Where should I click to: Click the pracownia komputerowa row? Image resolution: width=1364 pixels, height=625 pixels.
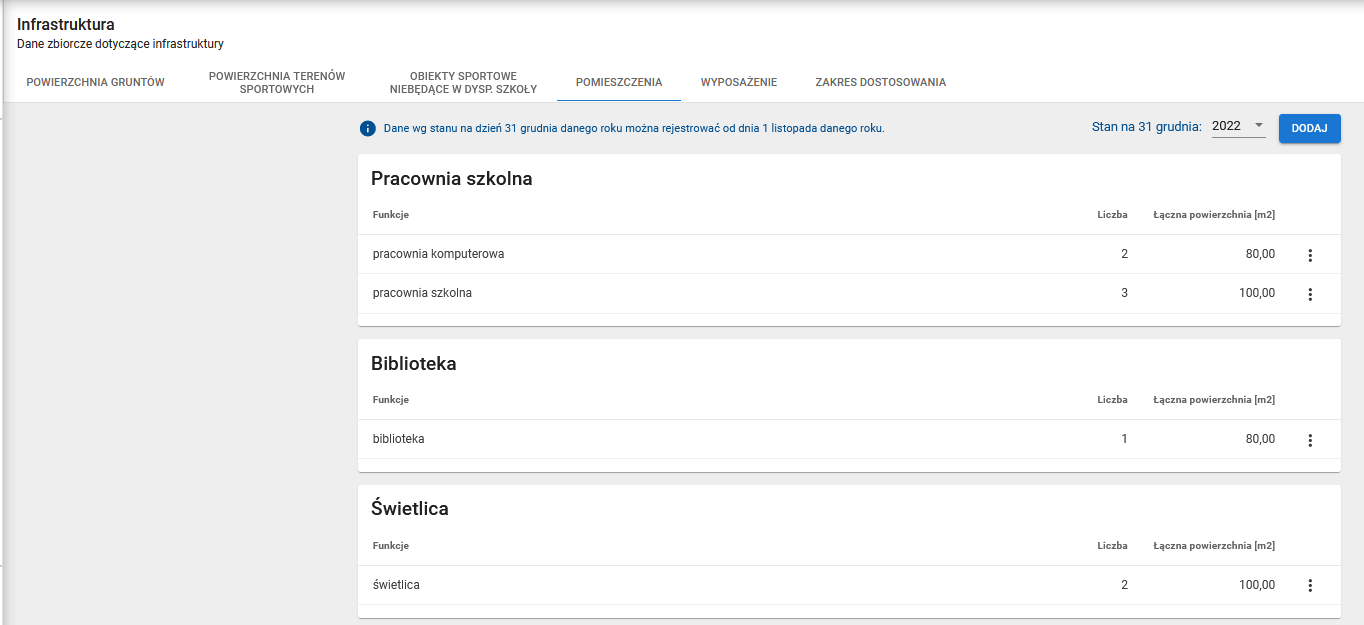438,254
